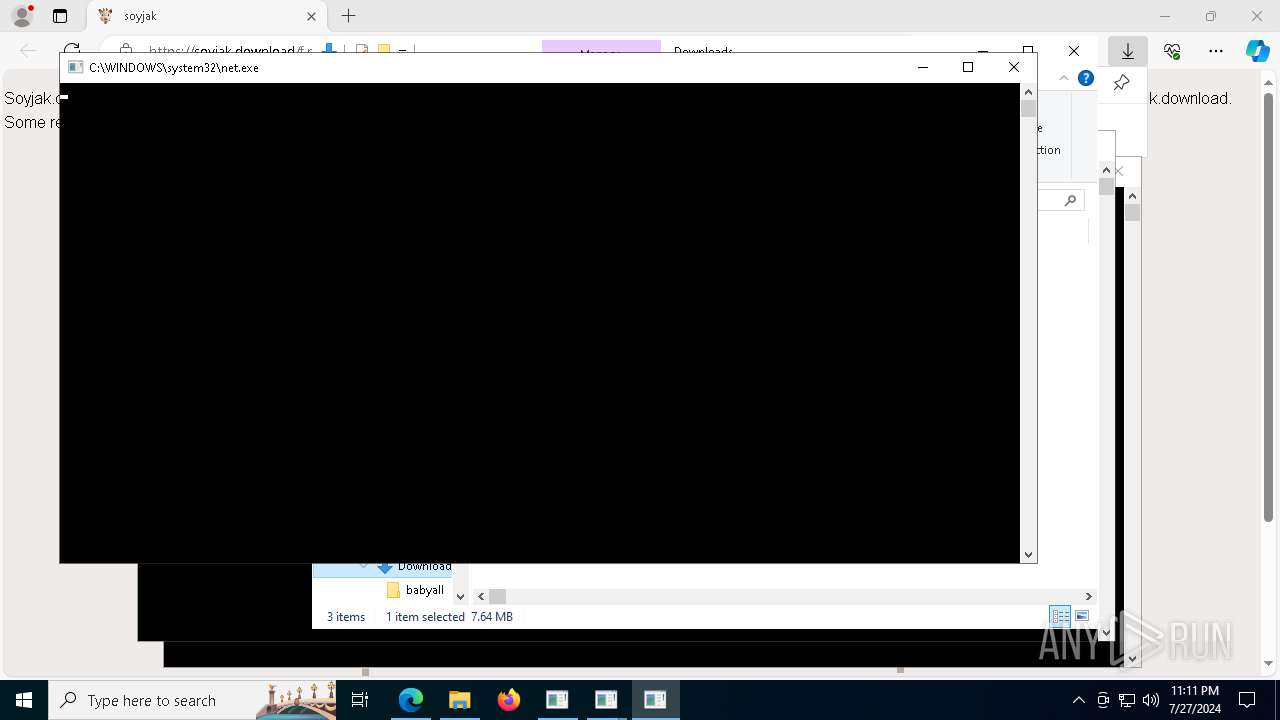The width and height of the screenshot is (1280, 720).
Task: Open Edge Downloads toolbar button
Action: [1128, 51]
